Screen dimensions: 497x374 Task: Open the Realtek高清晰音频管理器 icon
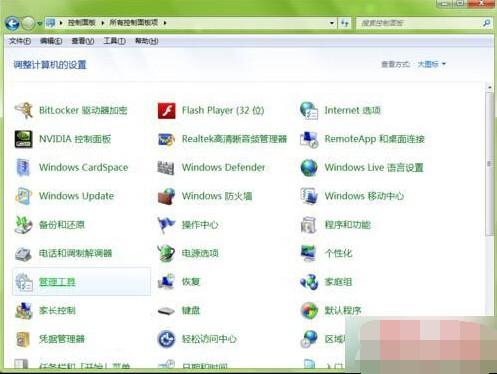[166, 139]
